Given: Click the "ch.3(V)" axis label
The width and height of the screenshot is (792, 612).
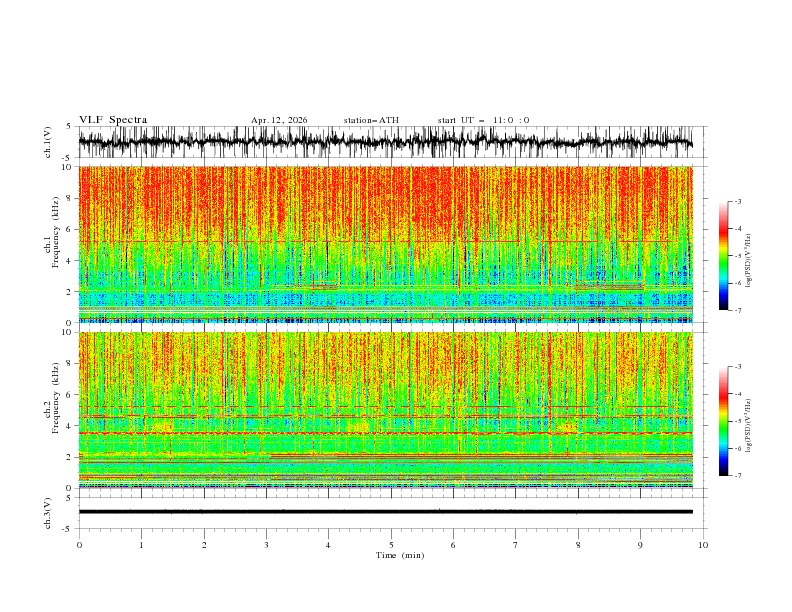Looking at the screenshot, I should tap(47, 513).
